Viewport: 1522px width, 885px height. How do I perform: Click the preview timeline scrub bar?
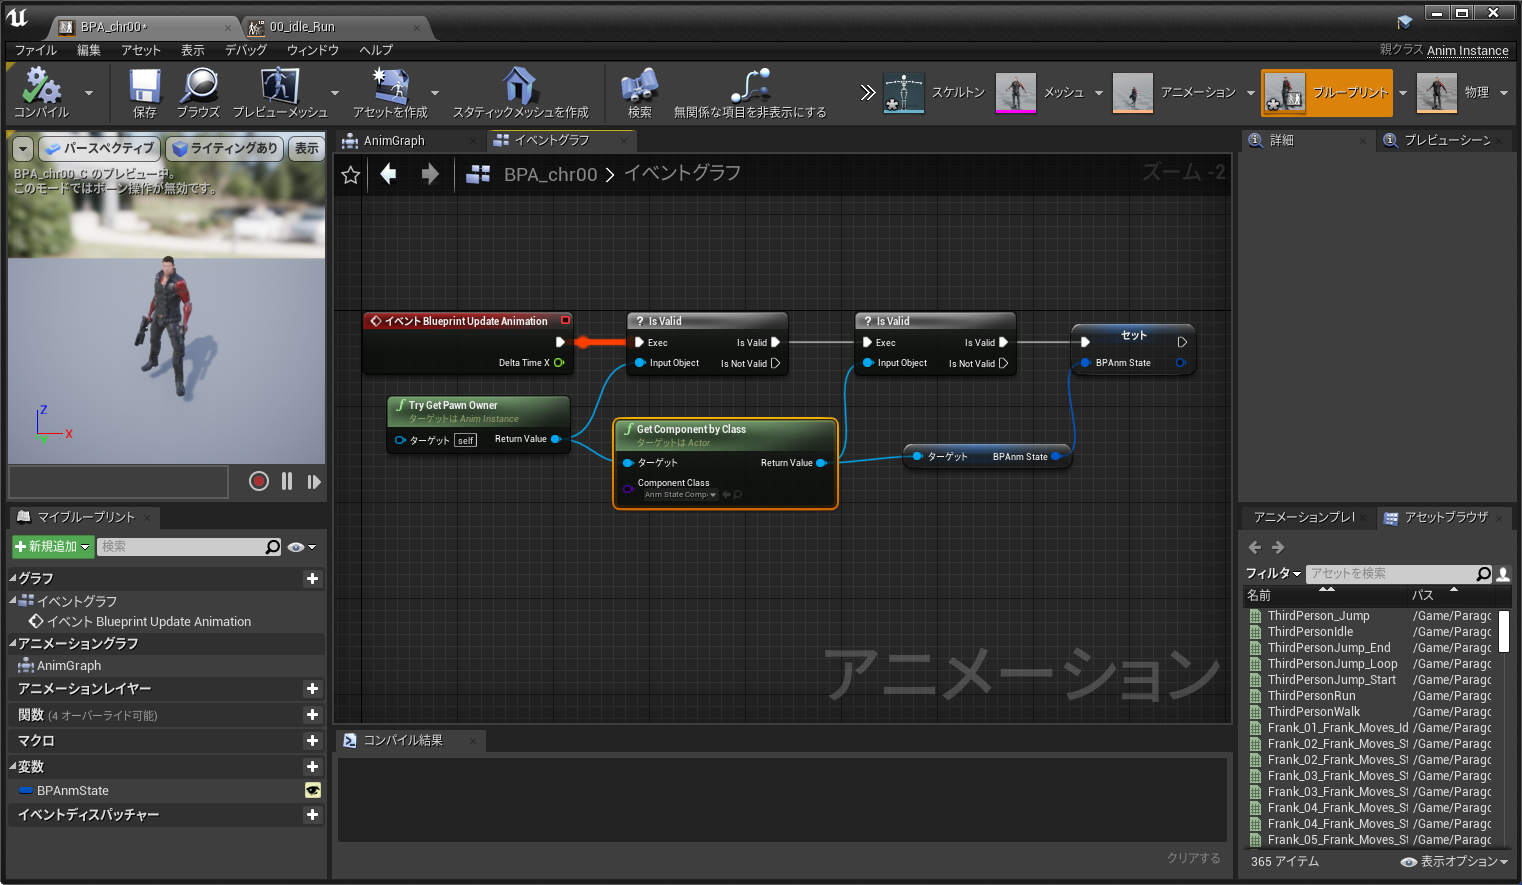coord(118,481)
